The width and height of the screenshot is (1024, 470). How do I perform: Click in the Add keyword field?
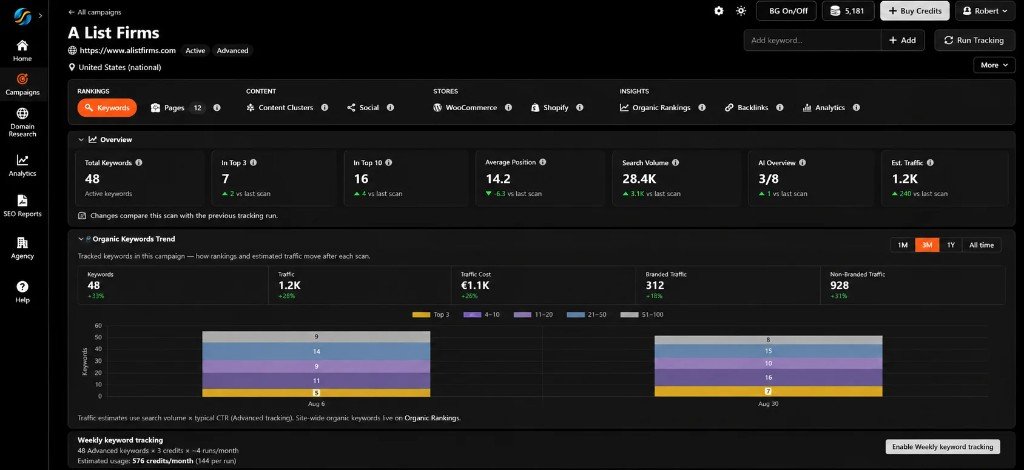[812, 40]
